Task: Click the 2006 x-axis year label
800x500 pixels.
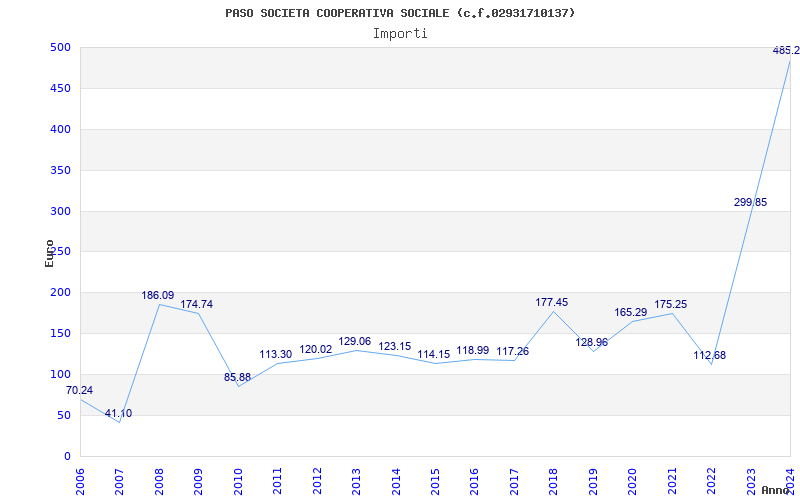Action: 81,482
